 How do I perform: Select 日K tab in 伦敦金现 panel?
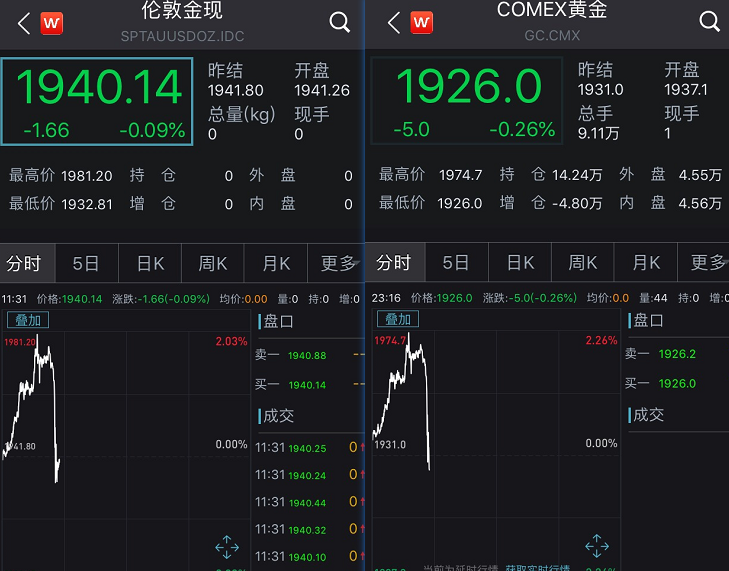150,263
